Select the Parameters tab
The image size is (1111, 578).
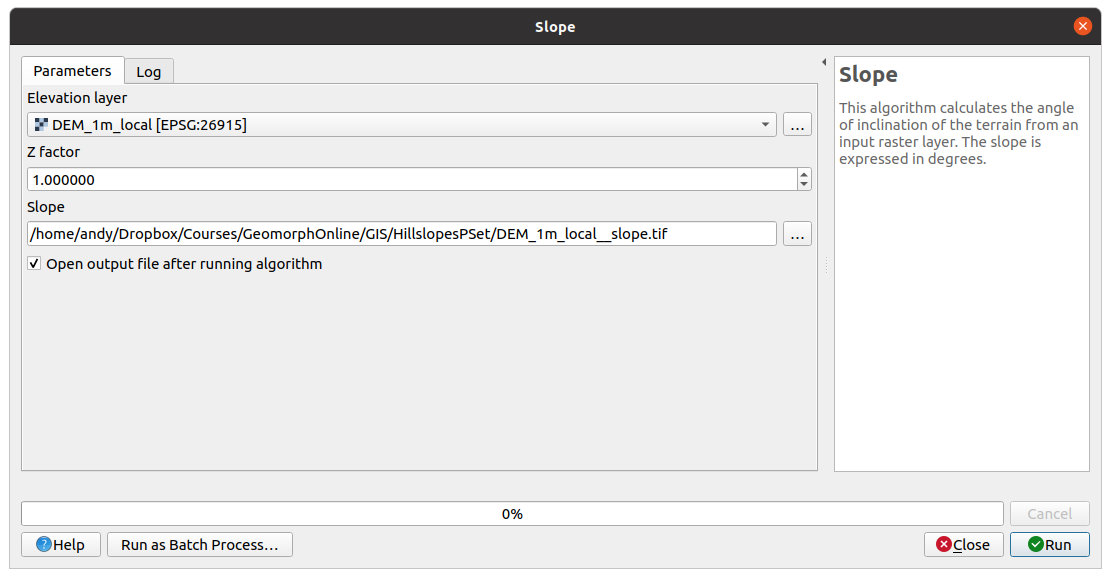click(x=72, y=71)
